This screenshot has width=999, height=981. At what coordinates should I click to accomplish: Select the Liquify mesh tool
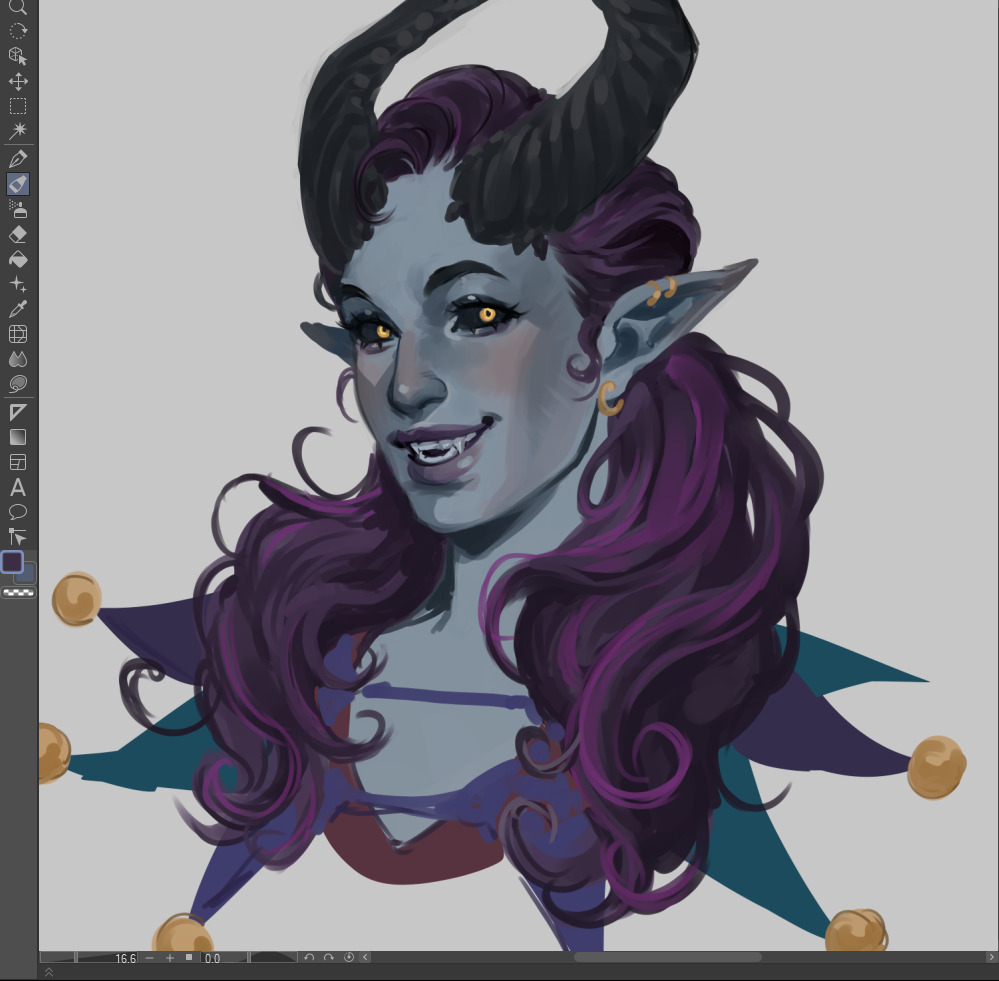pyautogui.click(x=18, y=334)
